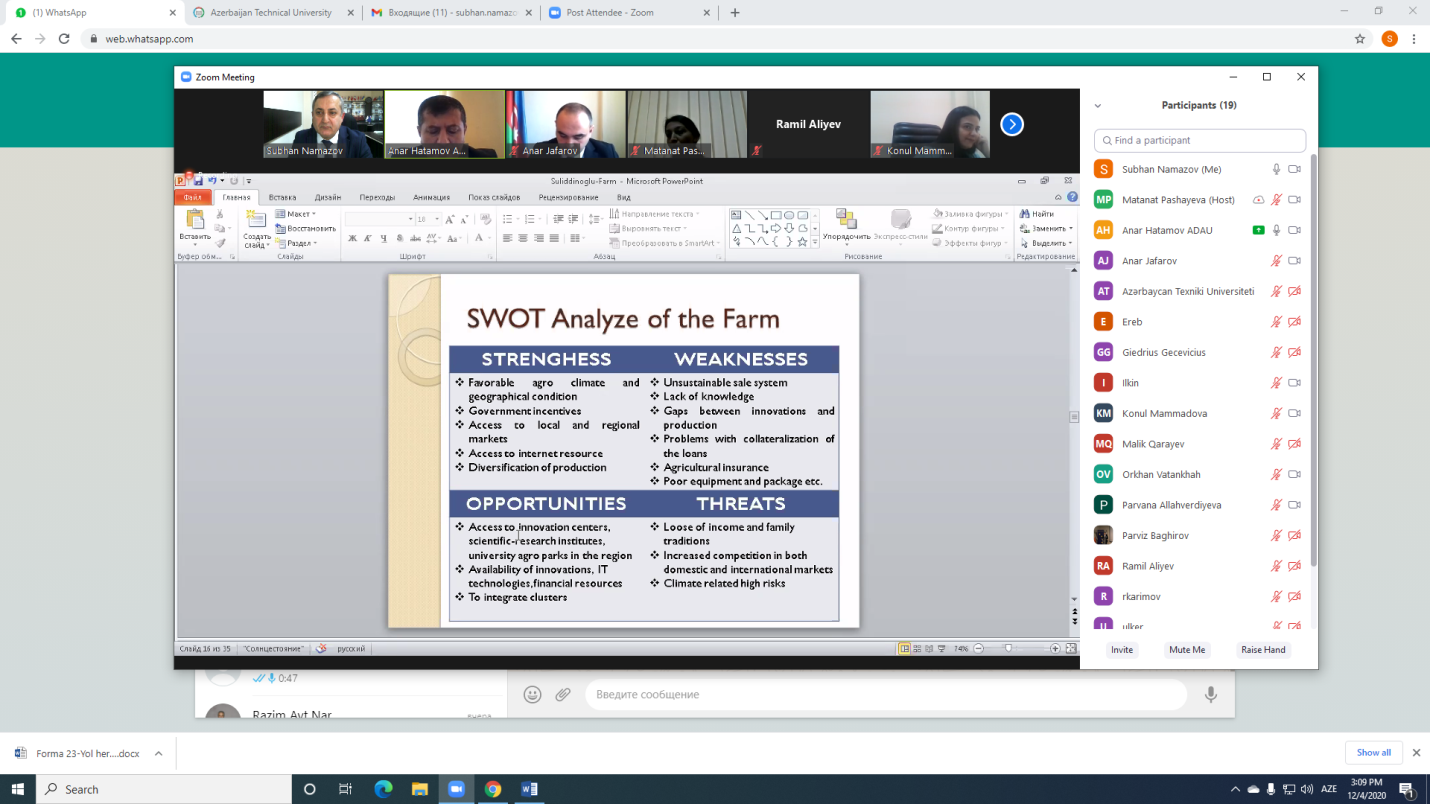1430x804 pixels.
Task: Click PowerPoint normal view status icon
Action: [904, 648]
